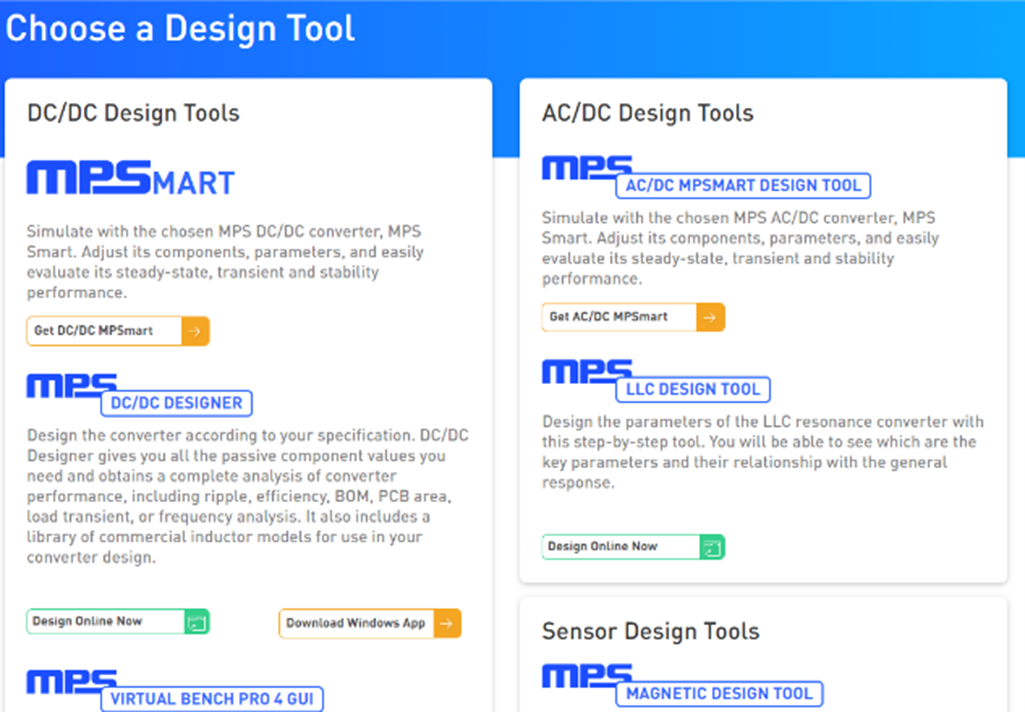Click the DC/DC Design Tools heading
This screenshot has height=712, width=1025.
click(x=133, y=113)
